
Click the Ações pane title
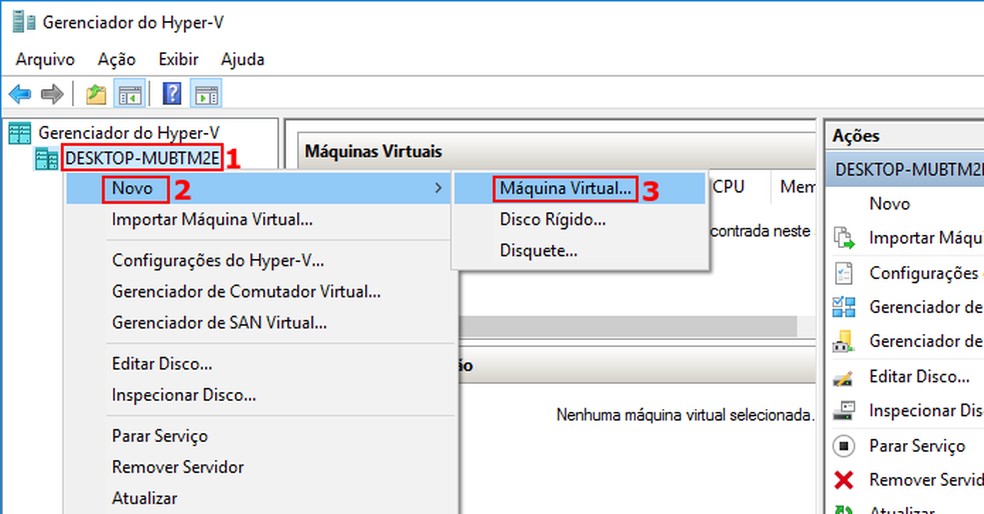(x=856, y=136)
